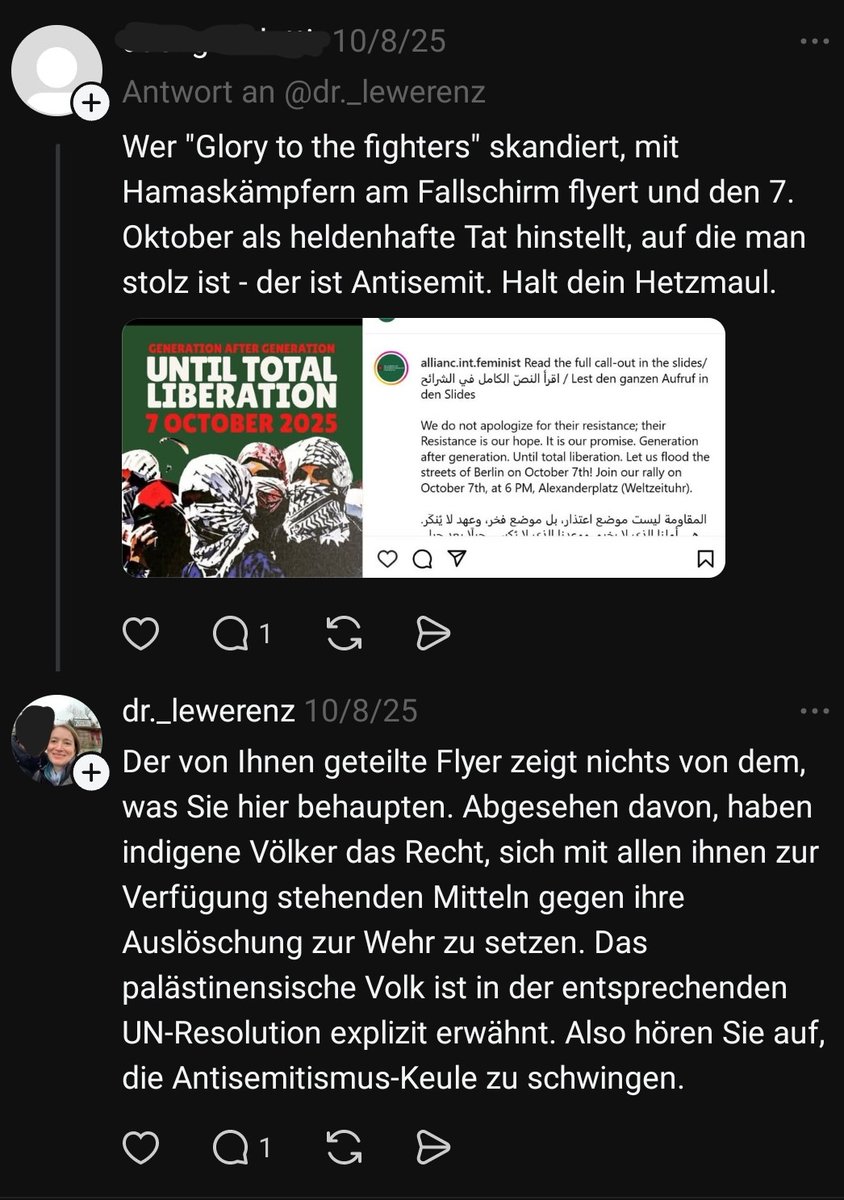Follow the first poster via plus badge
The width and height of the screenshot is (844, 1200).
tap(89, 103)
